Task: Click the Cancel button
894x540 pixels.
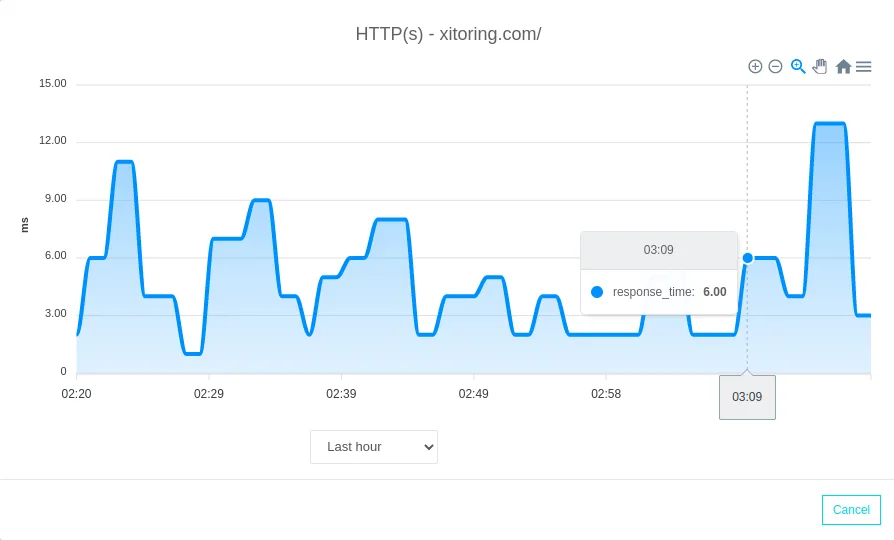Action: pyautogui.click(x=851, y=510)
